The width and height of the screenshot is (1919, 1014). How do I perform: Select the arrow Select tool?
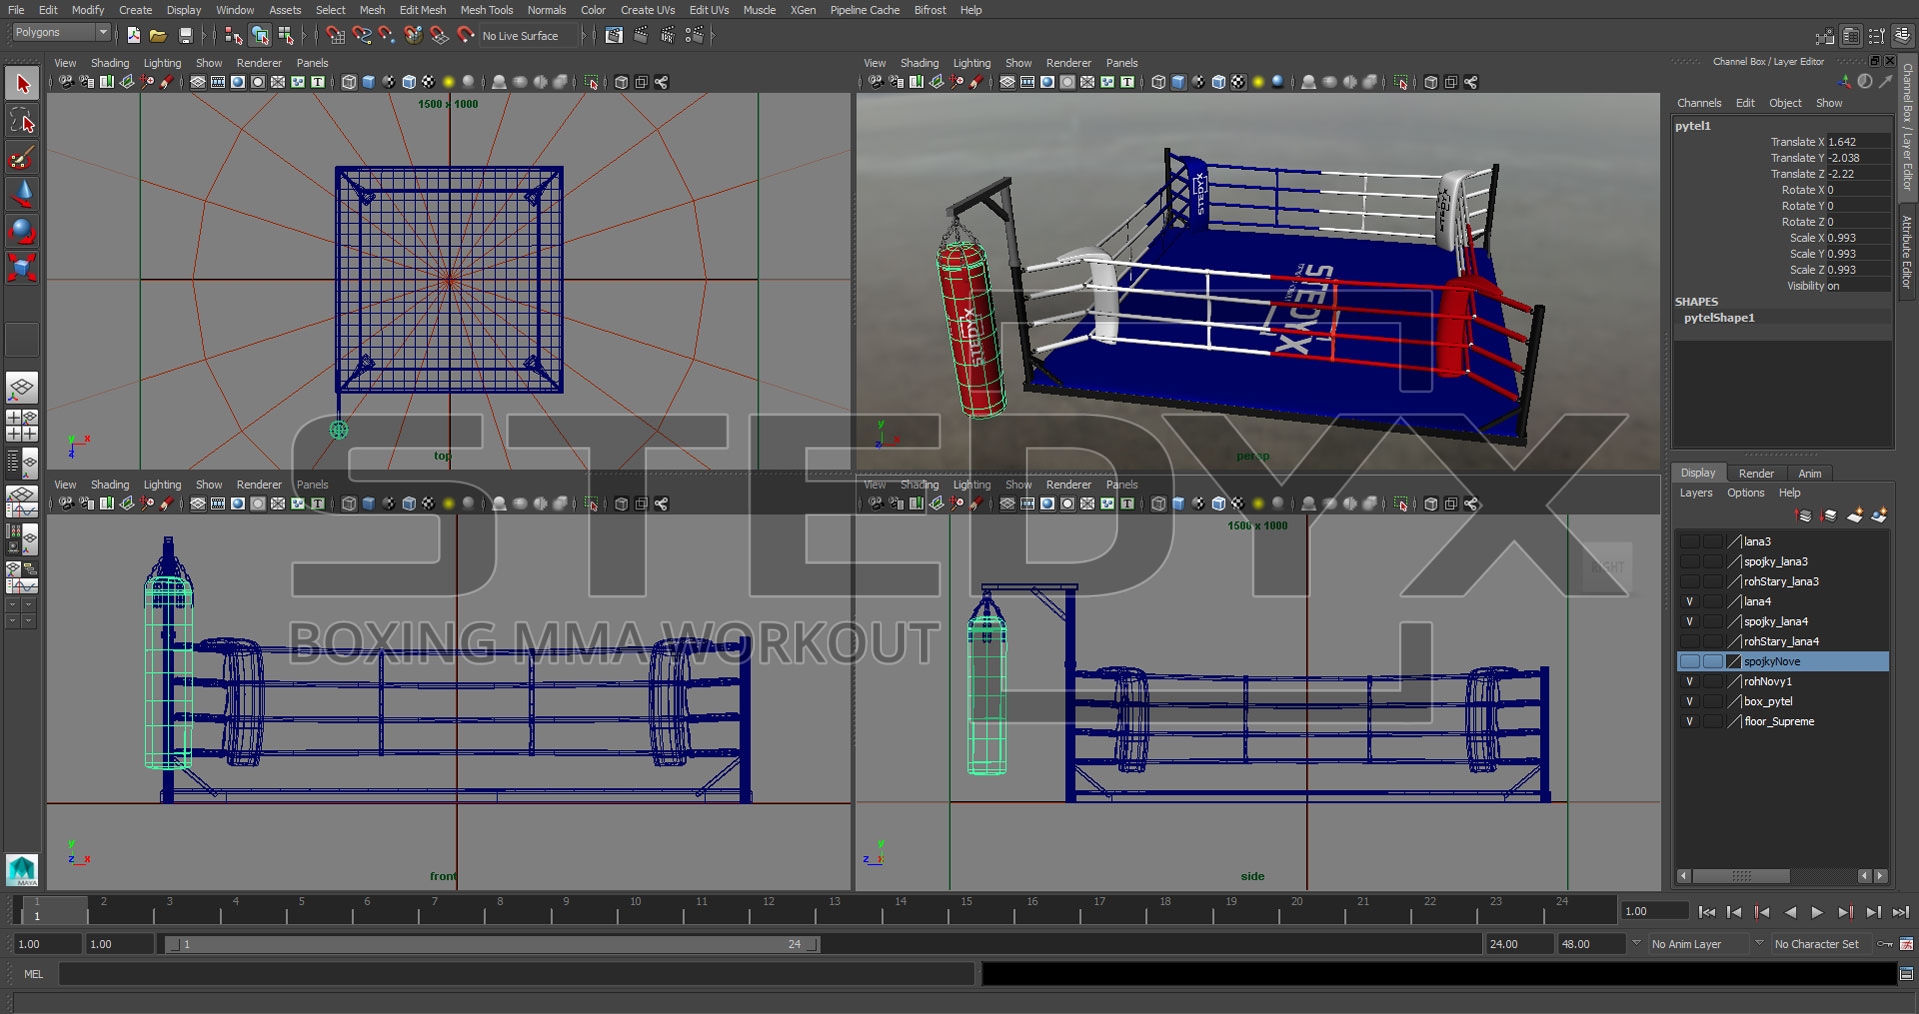[22, 84]
